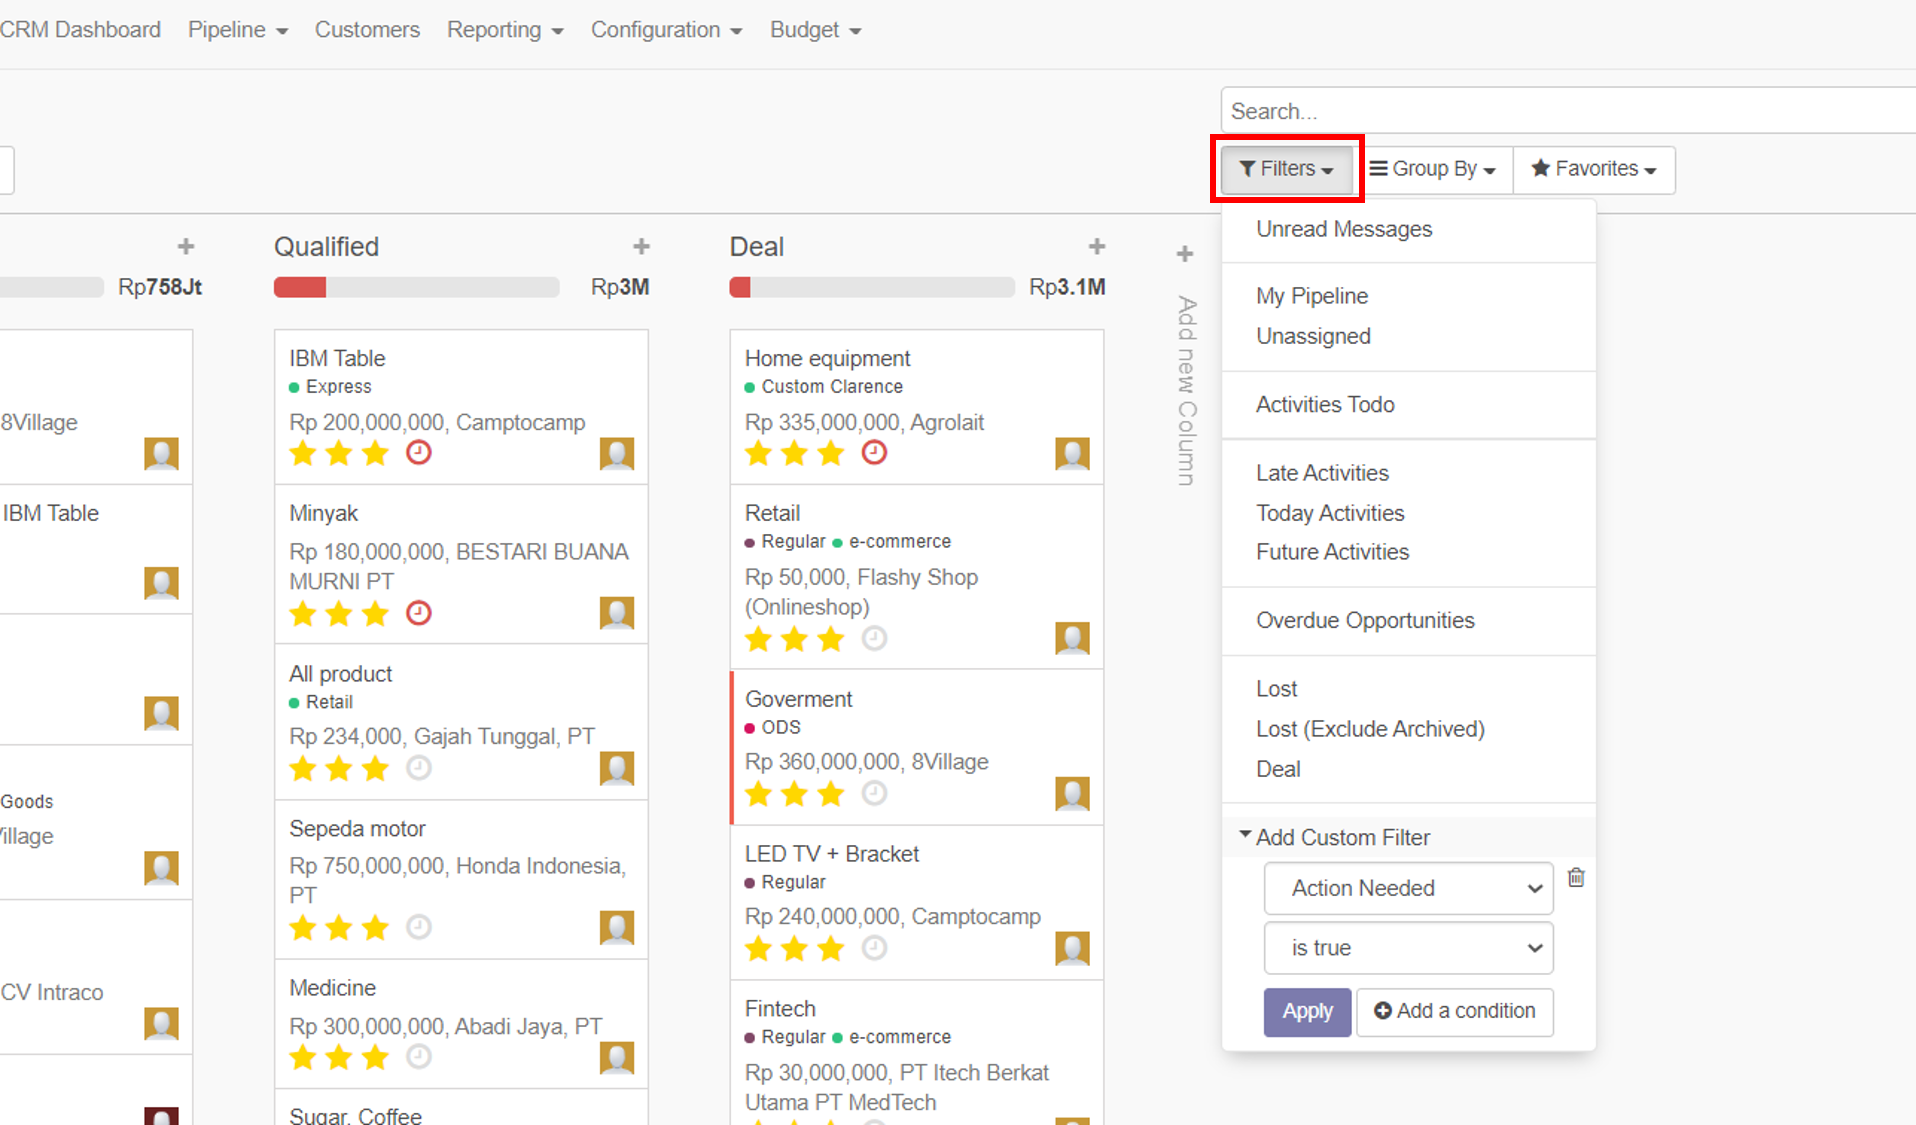1916x1125 pixels.
Task: Apply the custom filter
Action: click(1307, 1011)
